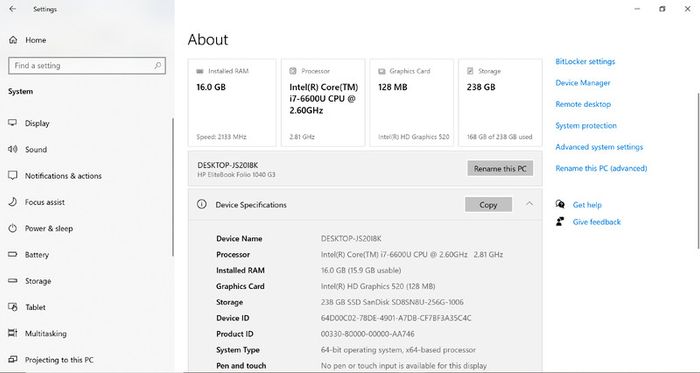Image resolution: width=700 pixels, height=373 pixels.
Task: Click Intel(R) HD Graphics 520 (128 MB) value
Action: [378, 286]
